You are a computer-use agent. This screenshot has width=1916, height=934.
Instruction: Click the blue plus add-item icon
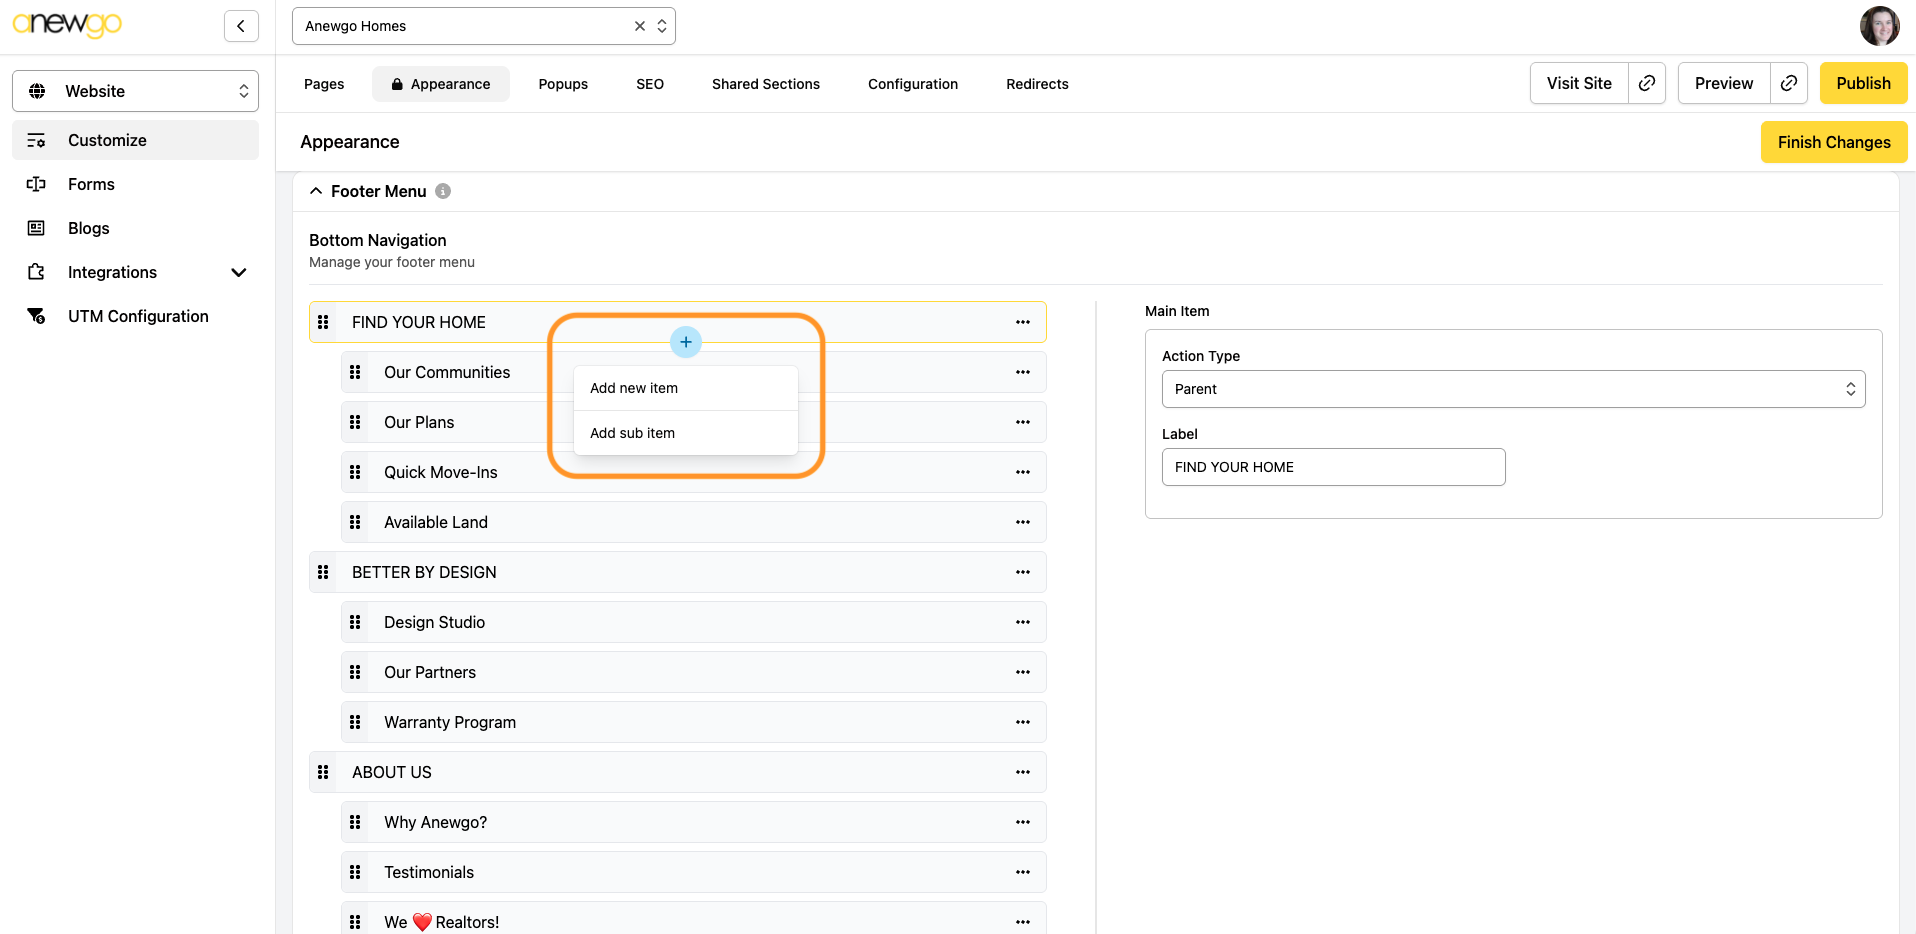pyautogui.click(x=685, y=342)
